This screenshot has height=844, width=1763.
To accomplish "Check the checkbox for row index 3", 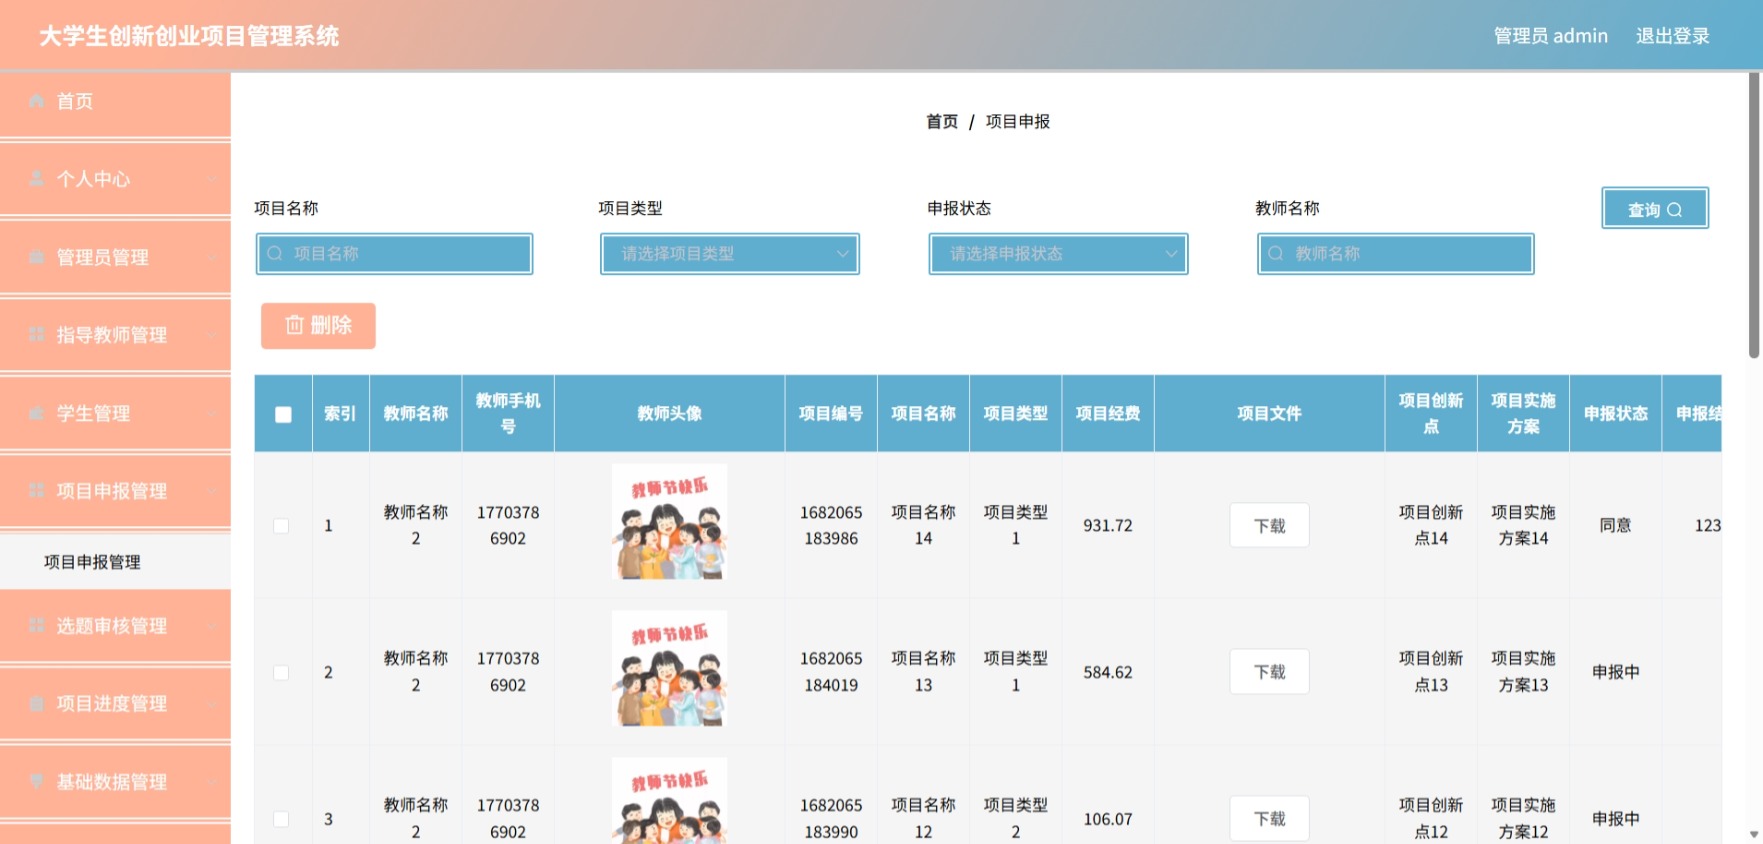I will click(282, 819).
